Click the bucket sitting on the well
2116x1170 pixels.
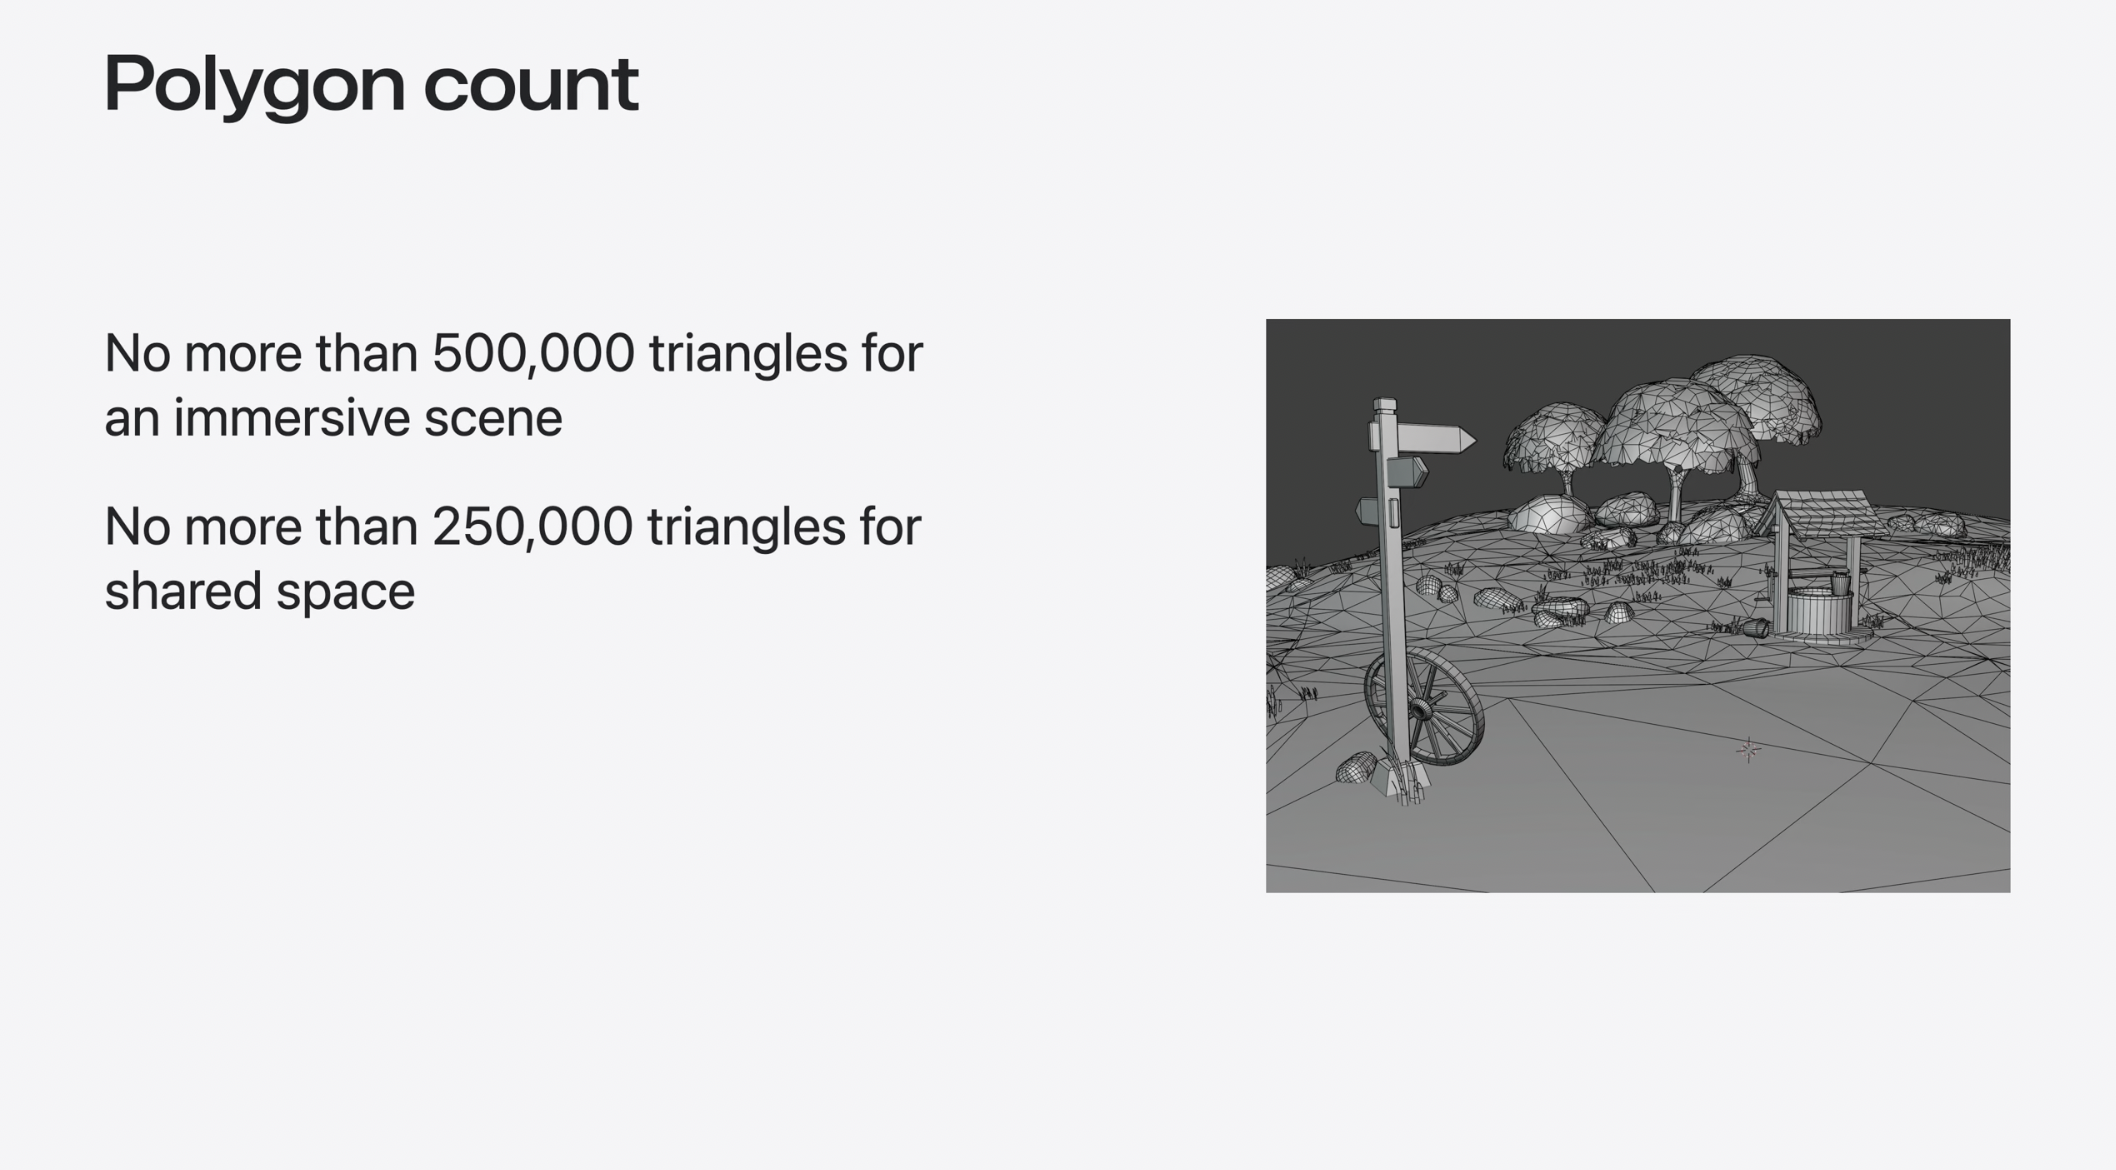tap(1839, 582)
